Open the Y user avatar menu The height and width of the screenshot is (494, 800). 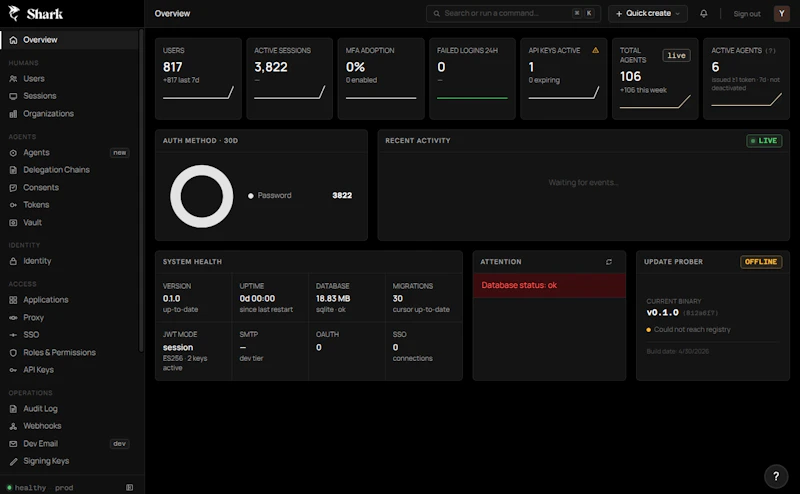[x=782, y=13]
